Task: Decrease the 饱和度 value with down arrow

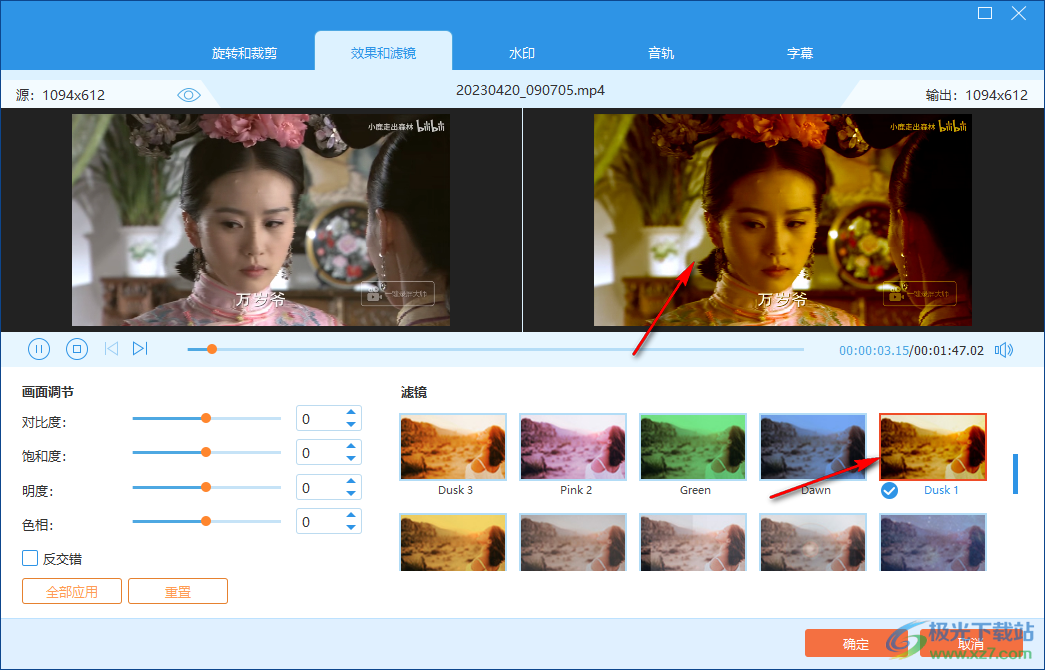Action: click(x=351, y=459)
